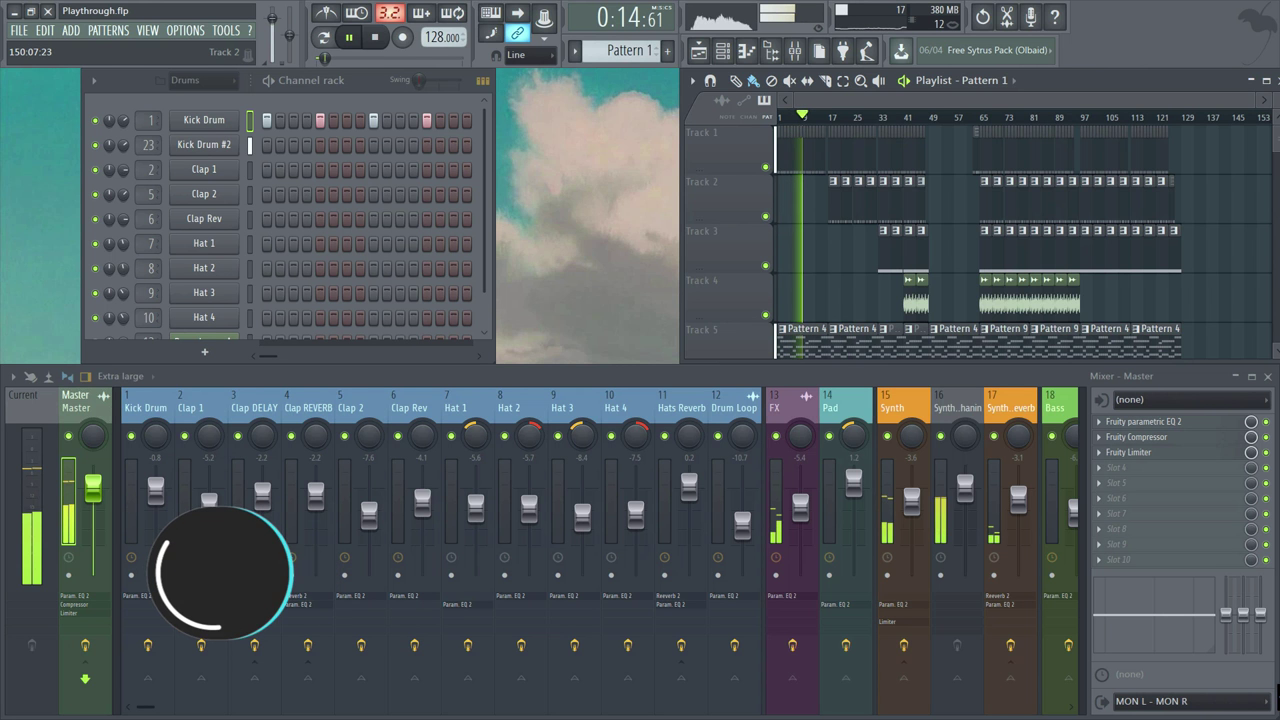Open the Plugin picker toolbar icon
The width and height of the screenshot is (1280, 720).
coord(843,50)
